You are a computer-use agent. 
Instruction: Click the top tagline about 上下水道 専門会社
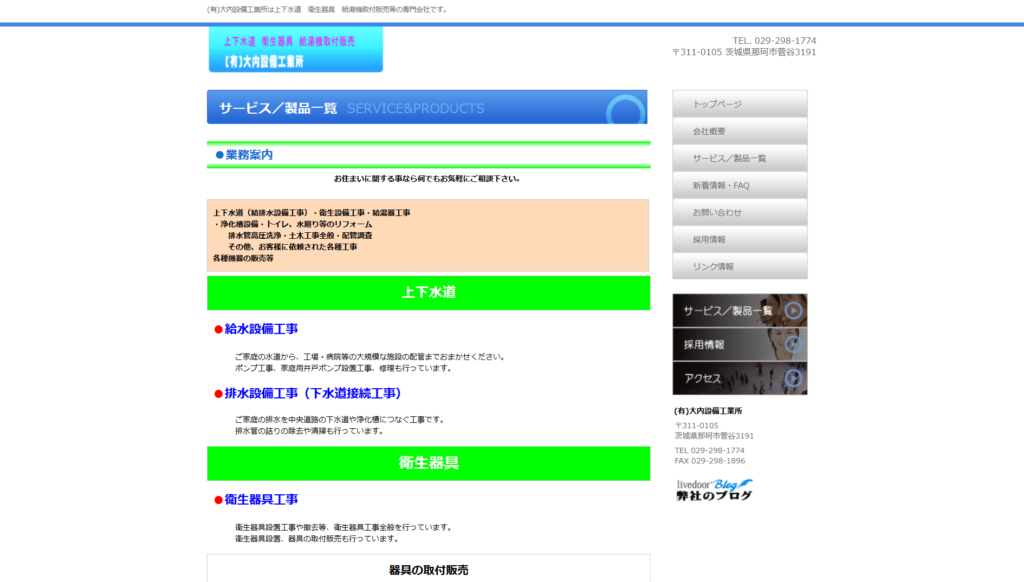(327, 10)
